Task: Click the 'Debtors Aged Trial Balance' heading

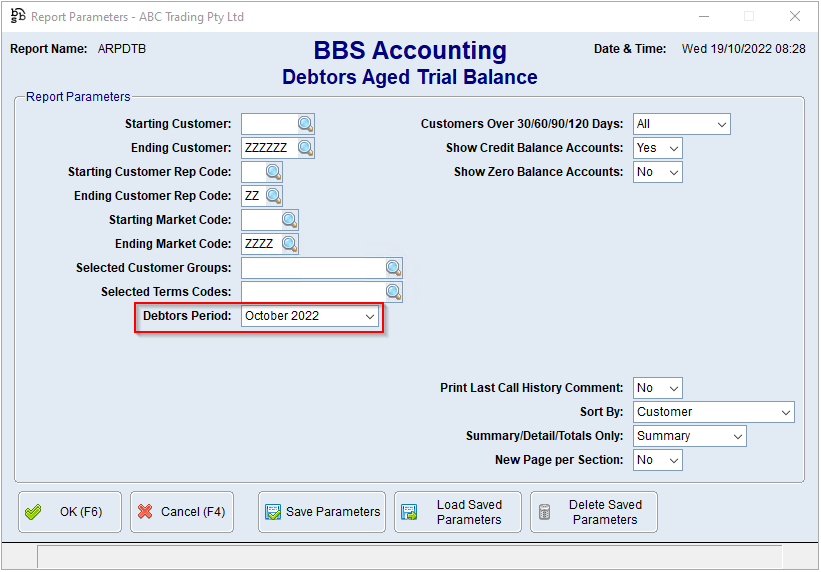Action: tap(410, 77)
